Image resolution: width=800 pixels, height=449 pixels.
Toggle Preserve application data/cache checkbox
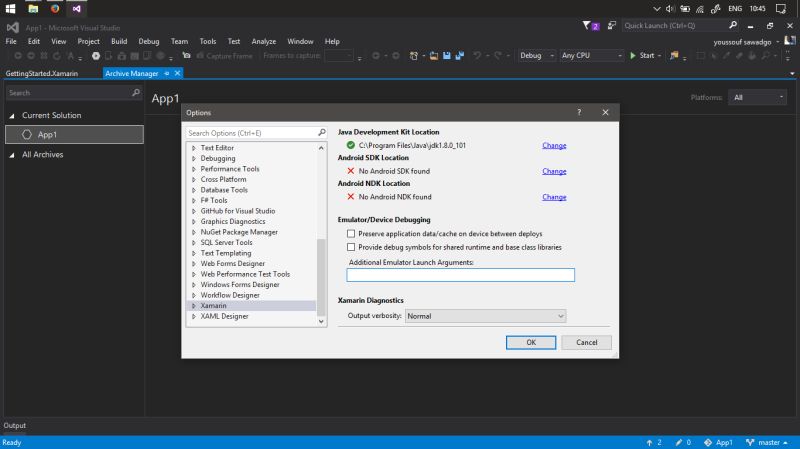click(351, 234)
